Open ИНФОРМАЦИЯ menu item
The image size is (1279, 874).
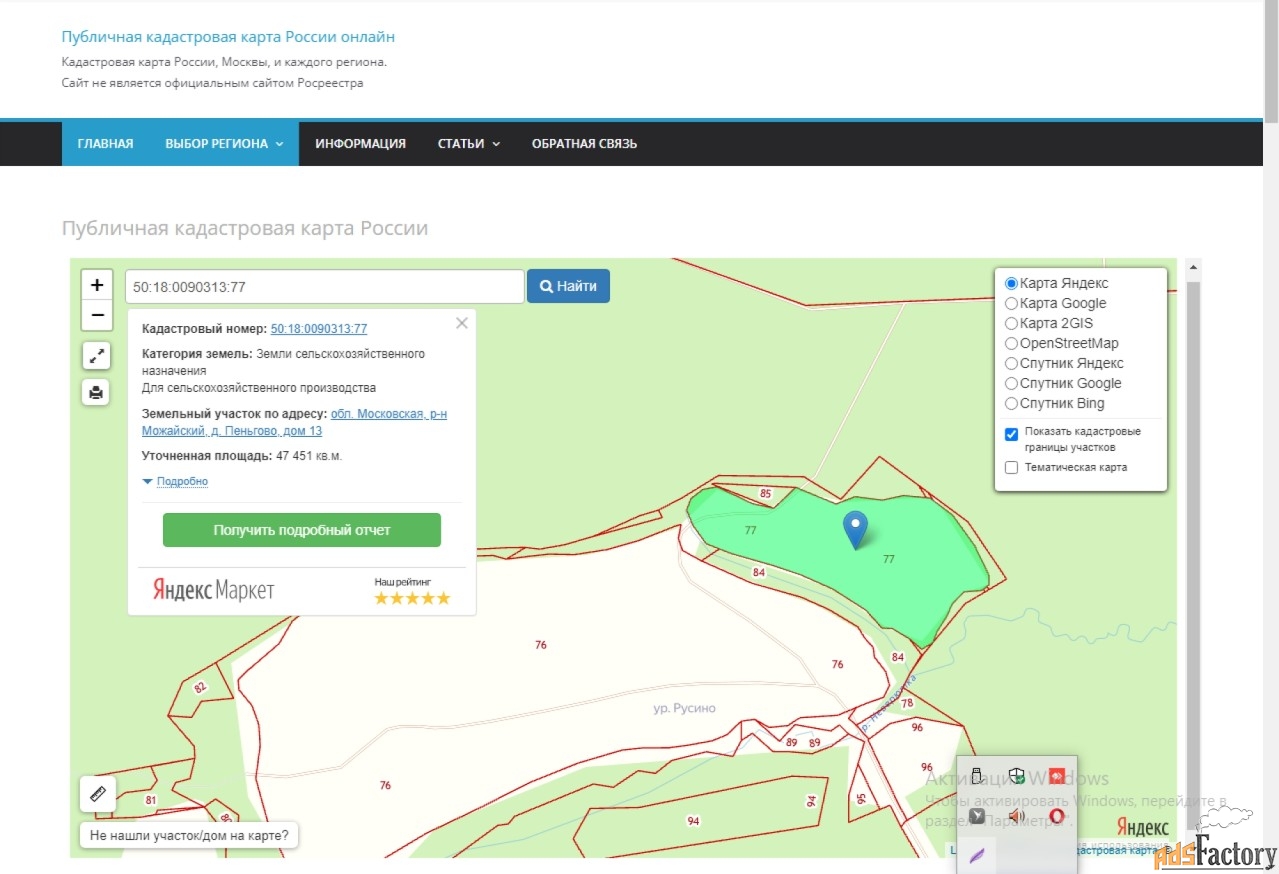click(360, 143)
